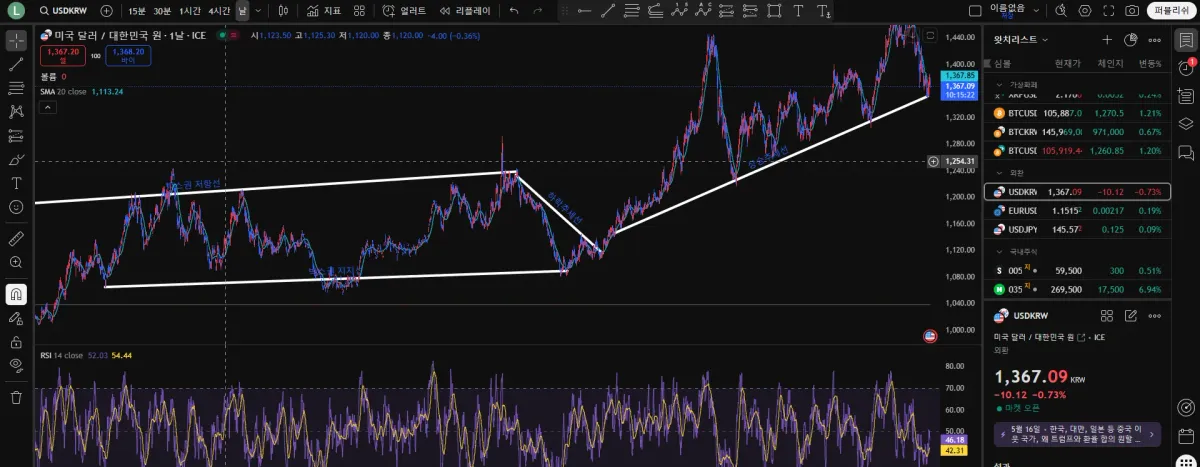Collapse the 국내주식 watchlist section
The height and width of the screenshot is (467, 1200).
[1000, 251]
